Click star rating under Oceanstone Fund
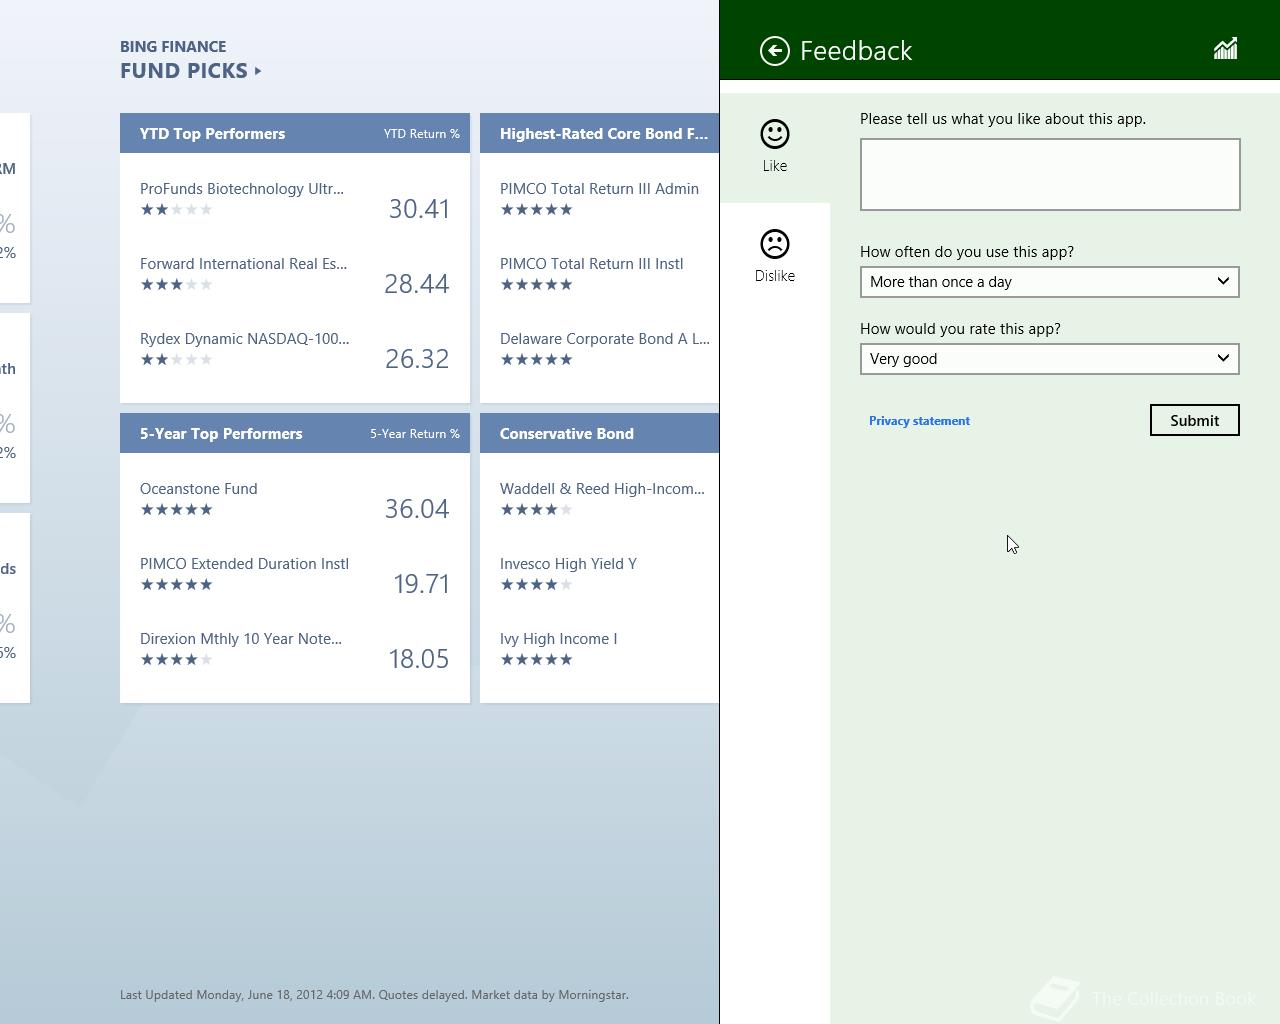1280x1024 pixels. pos(177,510)
